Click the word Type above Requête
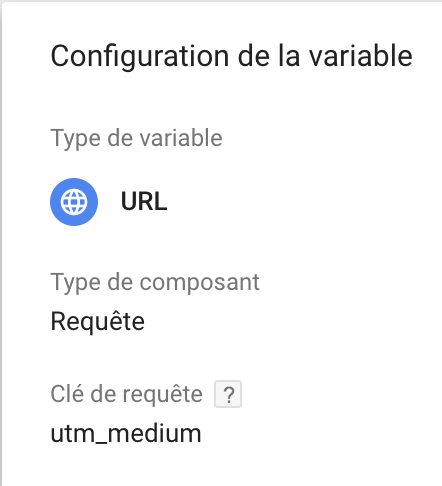This screenshot has height=486, width=442. 76,283
